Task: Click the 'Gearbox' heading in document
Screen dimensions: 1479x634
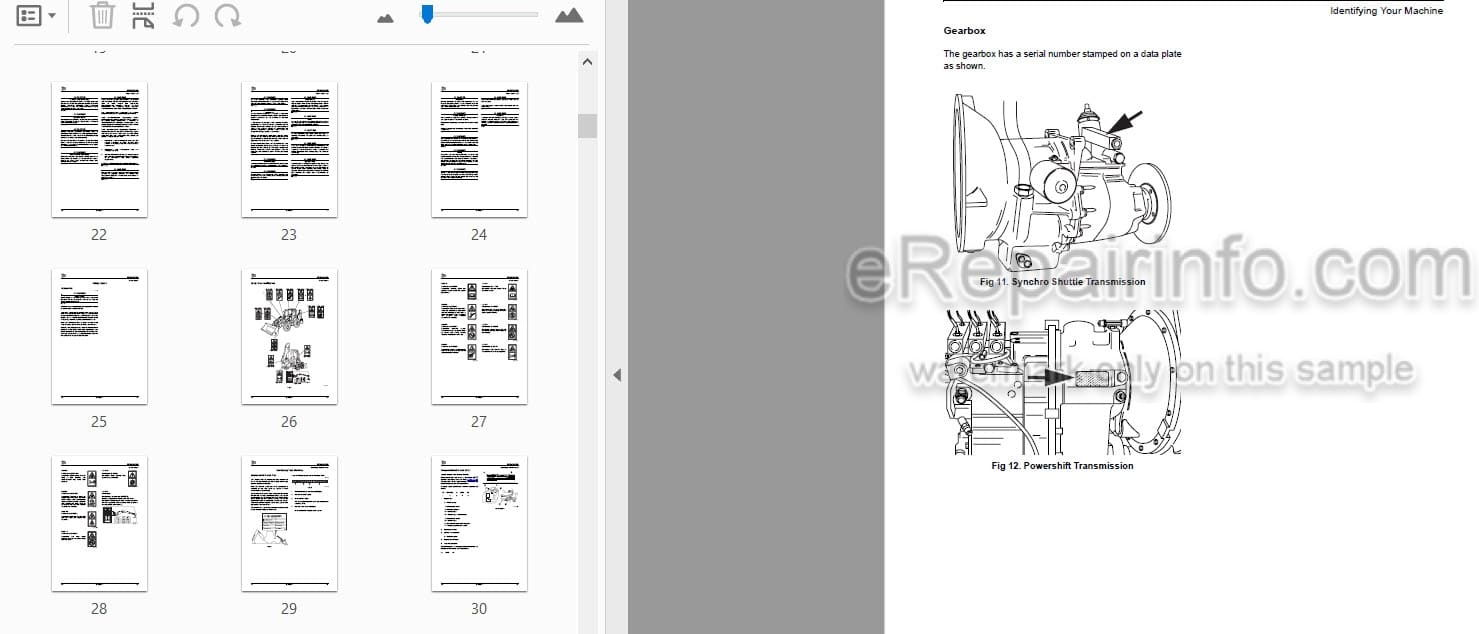Action: pos(965,31)
